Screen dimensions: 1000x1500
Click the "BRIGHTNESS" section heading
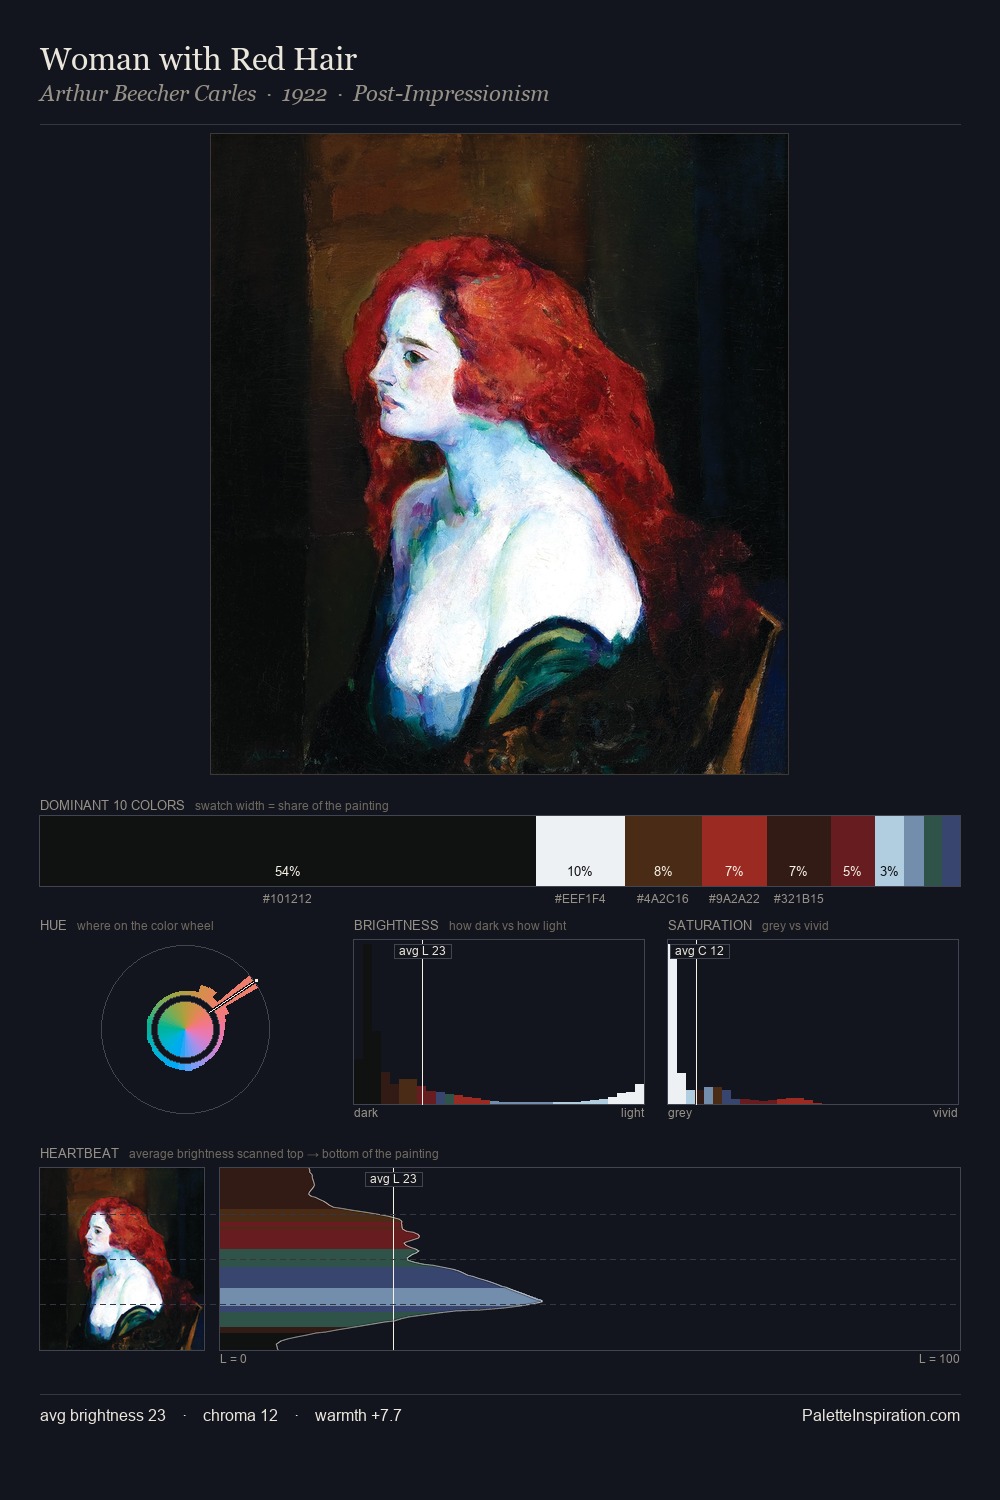point(396,925)
